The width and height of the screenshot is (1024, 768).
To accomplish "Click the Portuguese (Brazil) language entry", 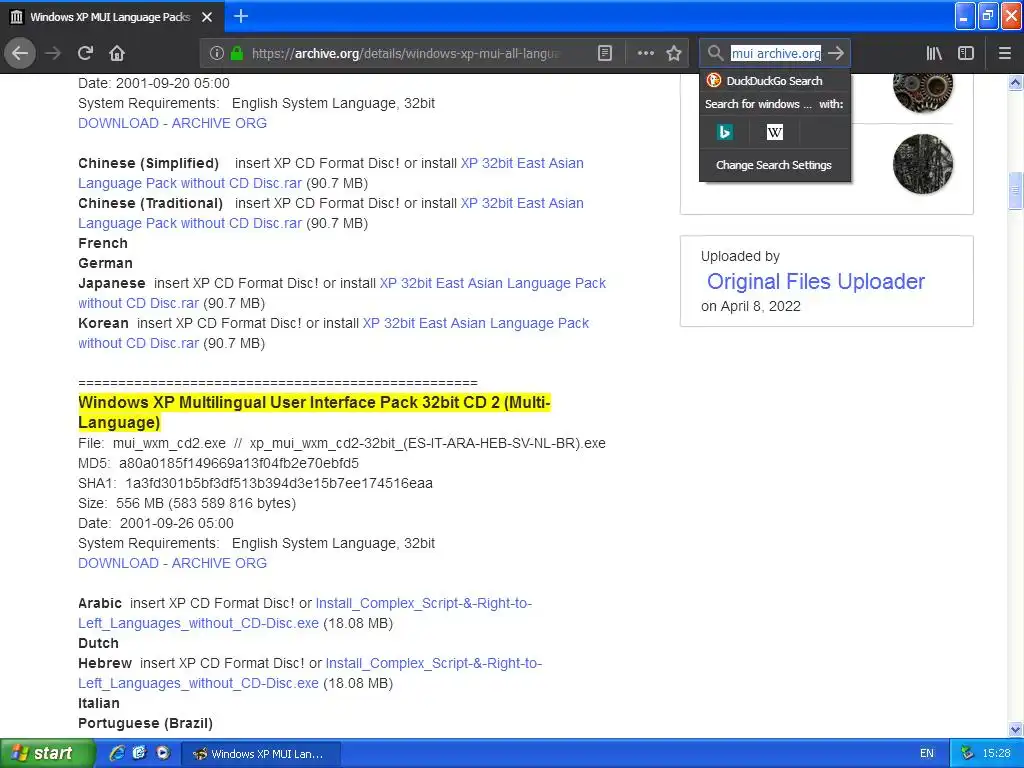I will point(146,724).
